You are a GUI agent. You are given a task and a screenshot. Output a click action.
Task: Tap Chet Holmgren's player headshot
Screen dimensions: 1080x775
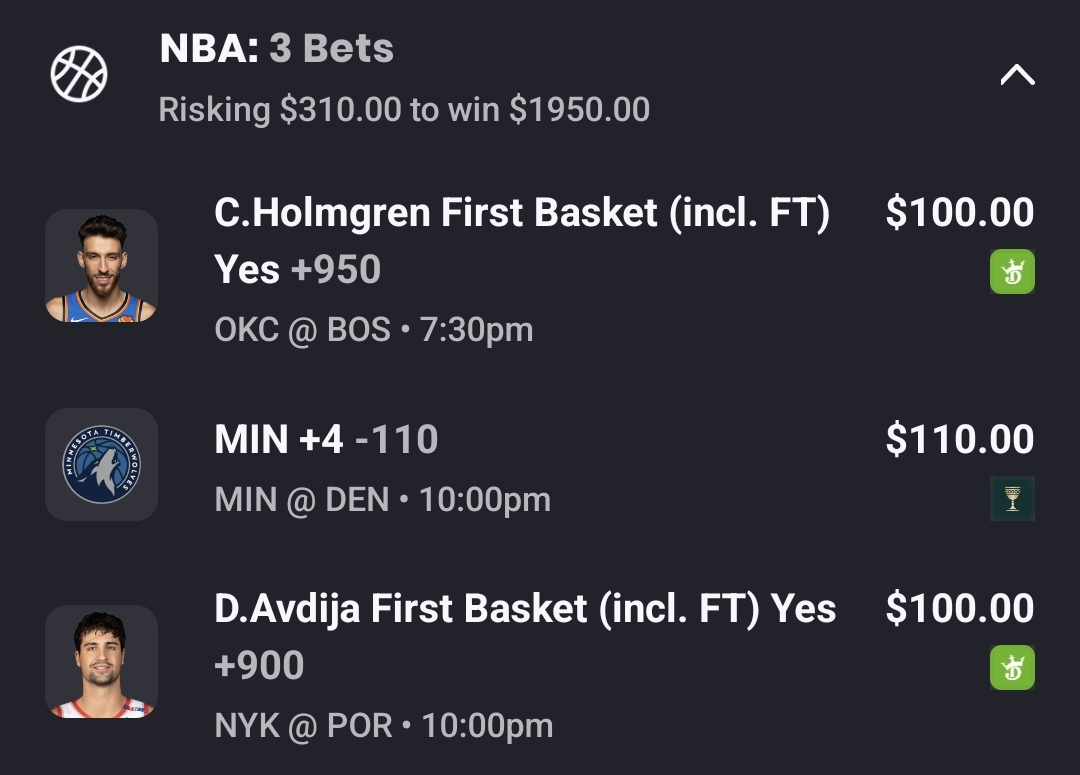[x=101, y=266]
